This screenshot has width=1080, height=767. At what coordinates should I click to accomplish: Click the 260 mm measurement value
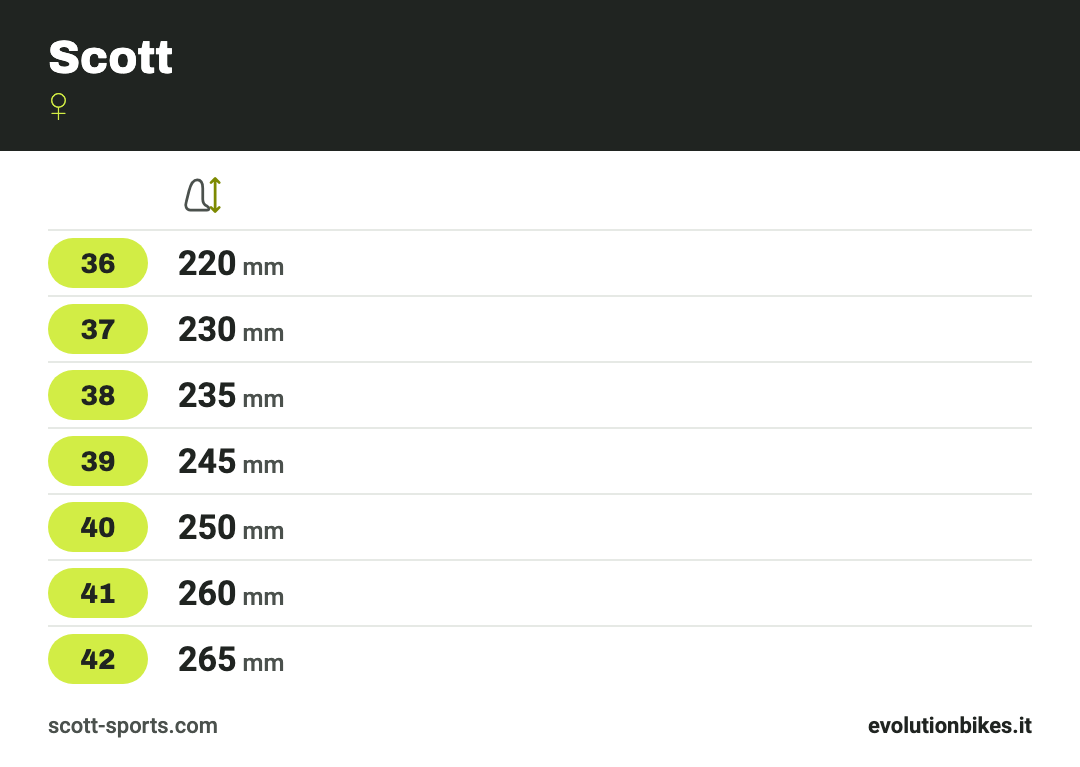pyautogui.click(x=231, y=594)
